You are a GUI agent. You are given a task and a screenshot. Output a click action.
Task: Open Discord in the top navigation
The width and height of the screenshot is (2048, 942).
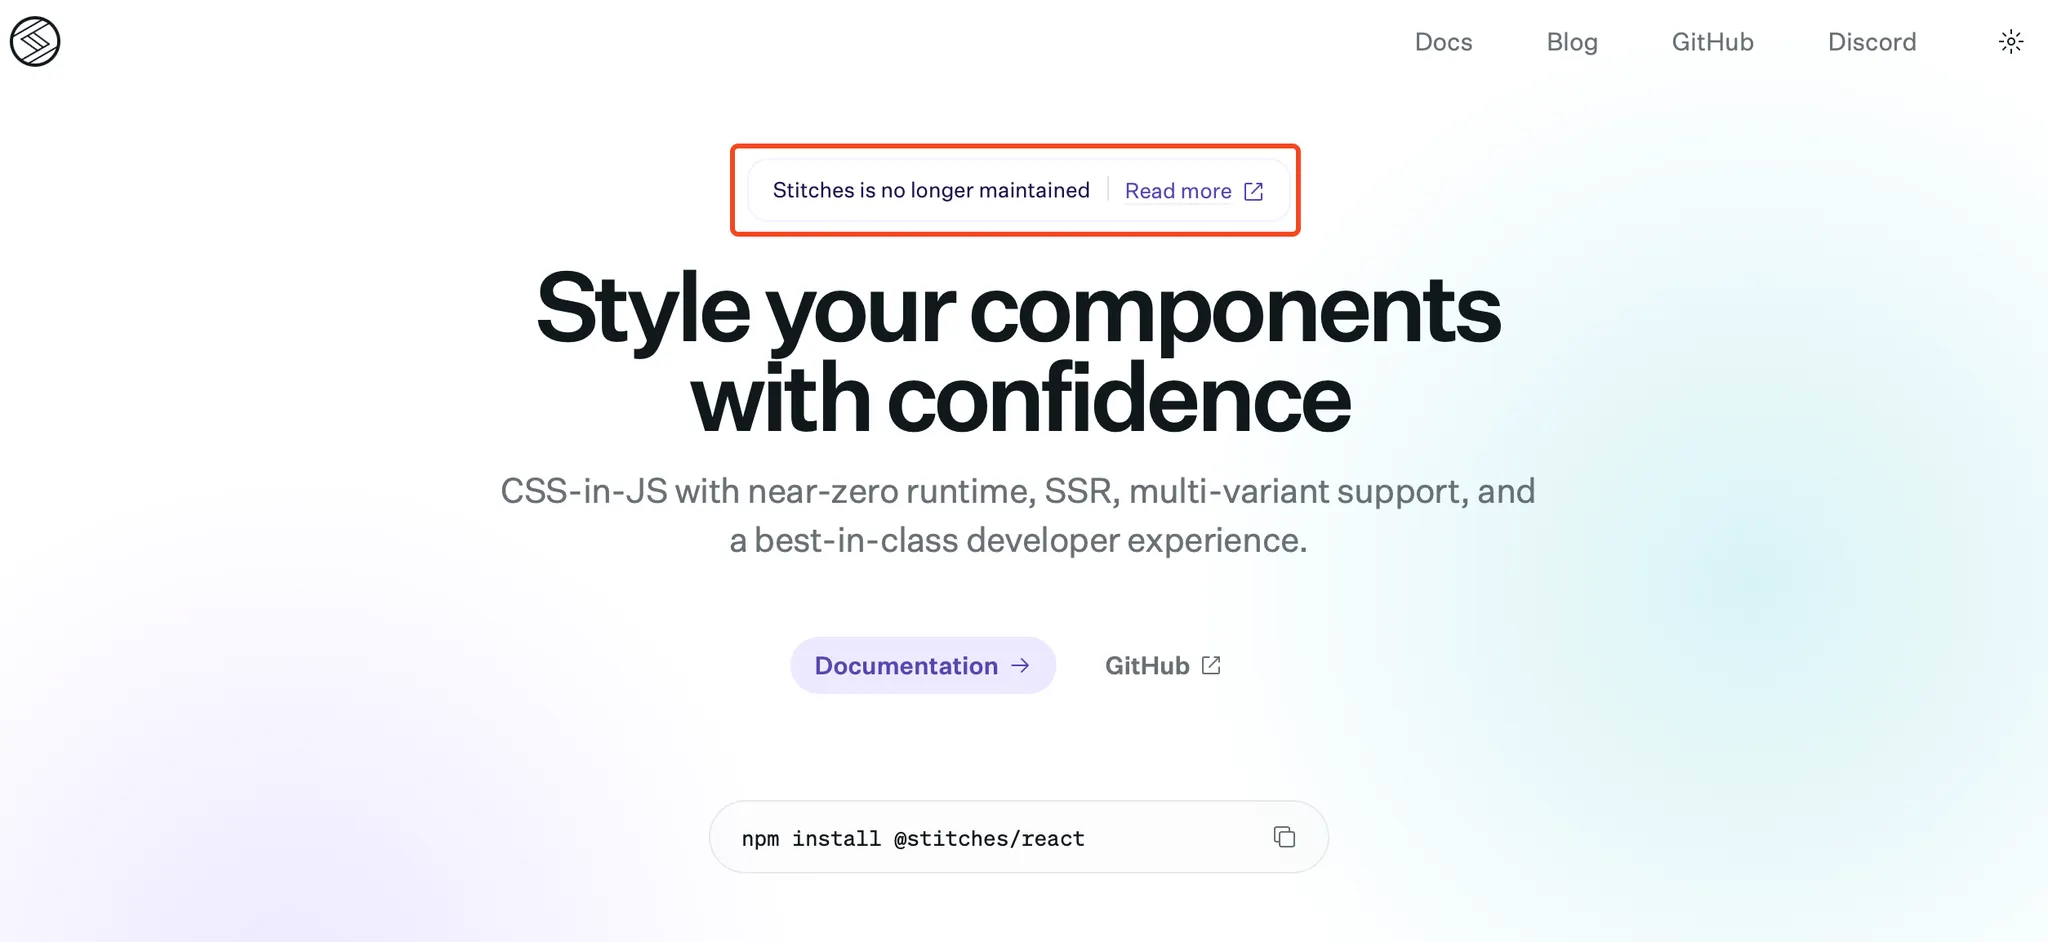[1872, 42]
